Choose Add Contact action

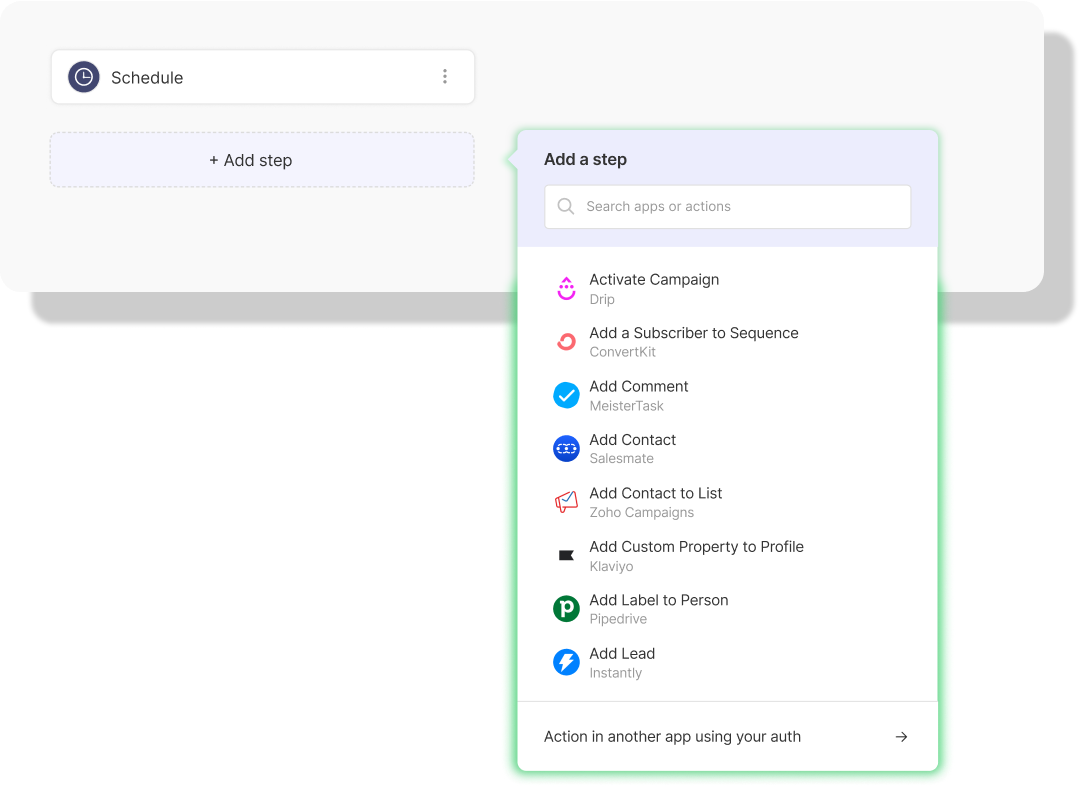tap(632, 440)
